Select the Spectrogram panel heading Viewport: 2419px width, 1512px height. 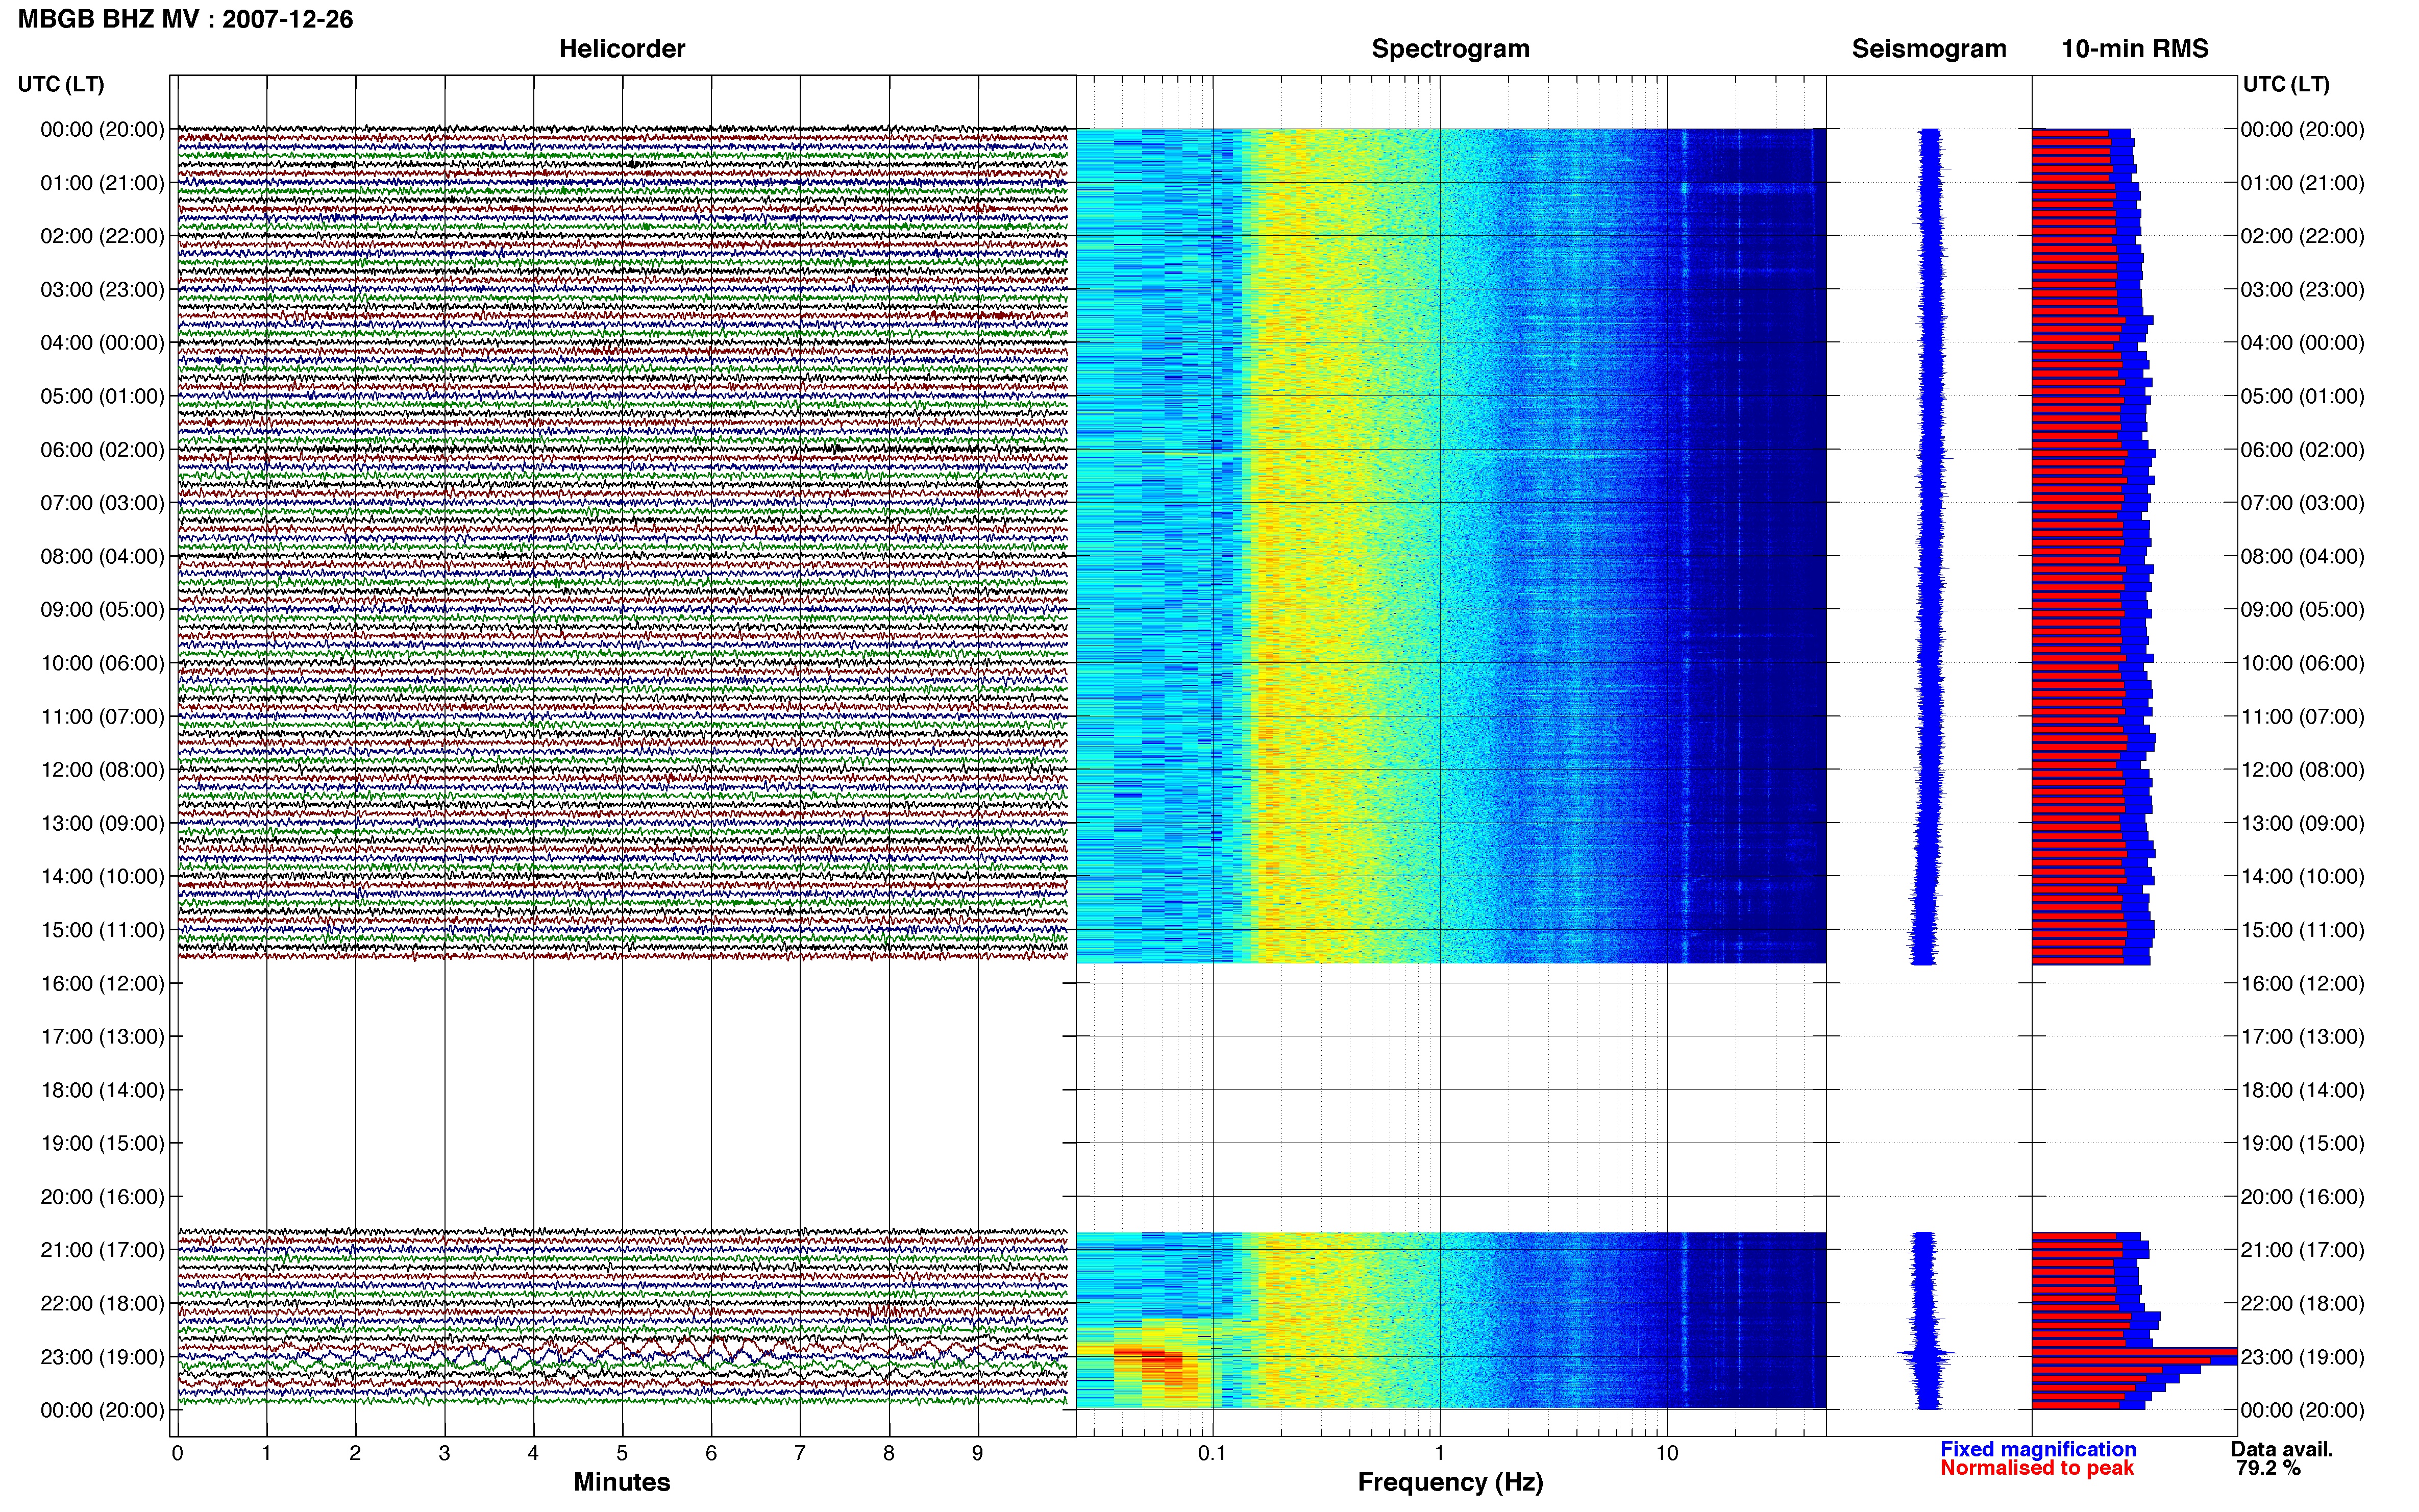[x=1450, y=49]
